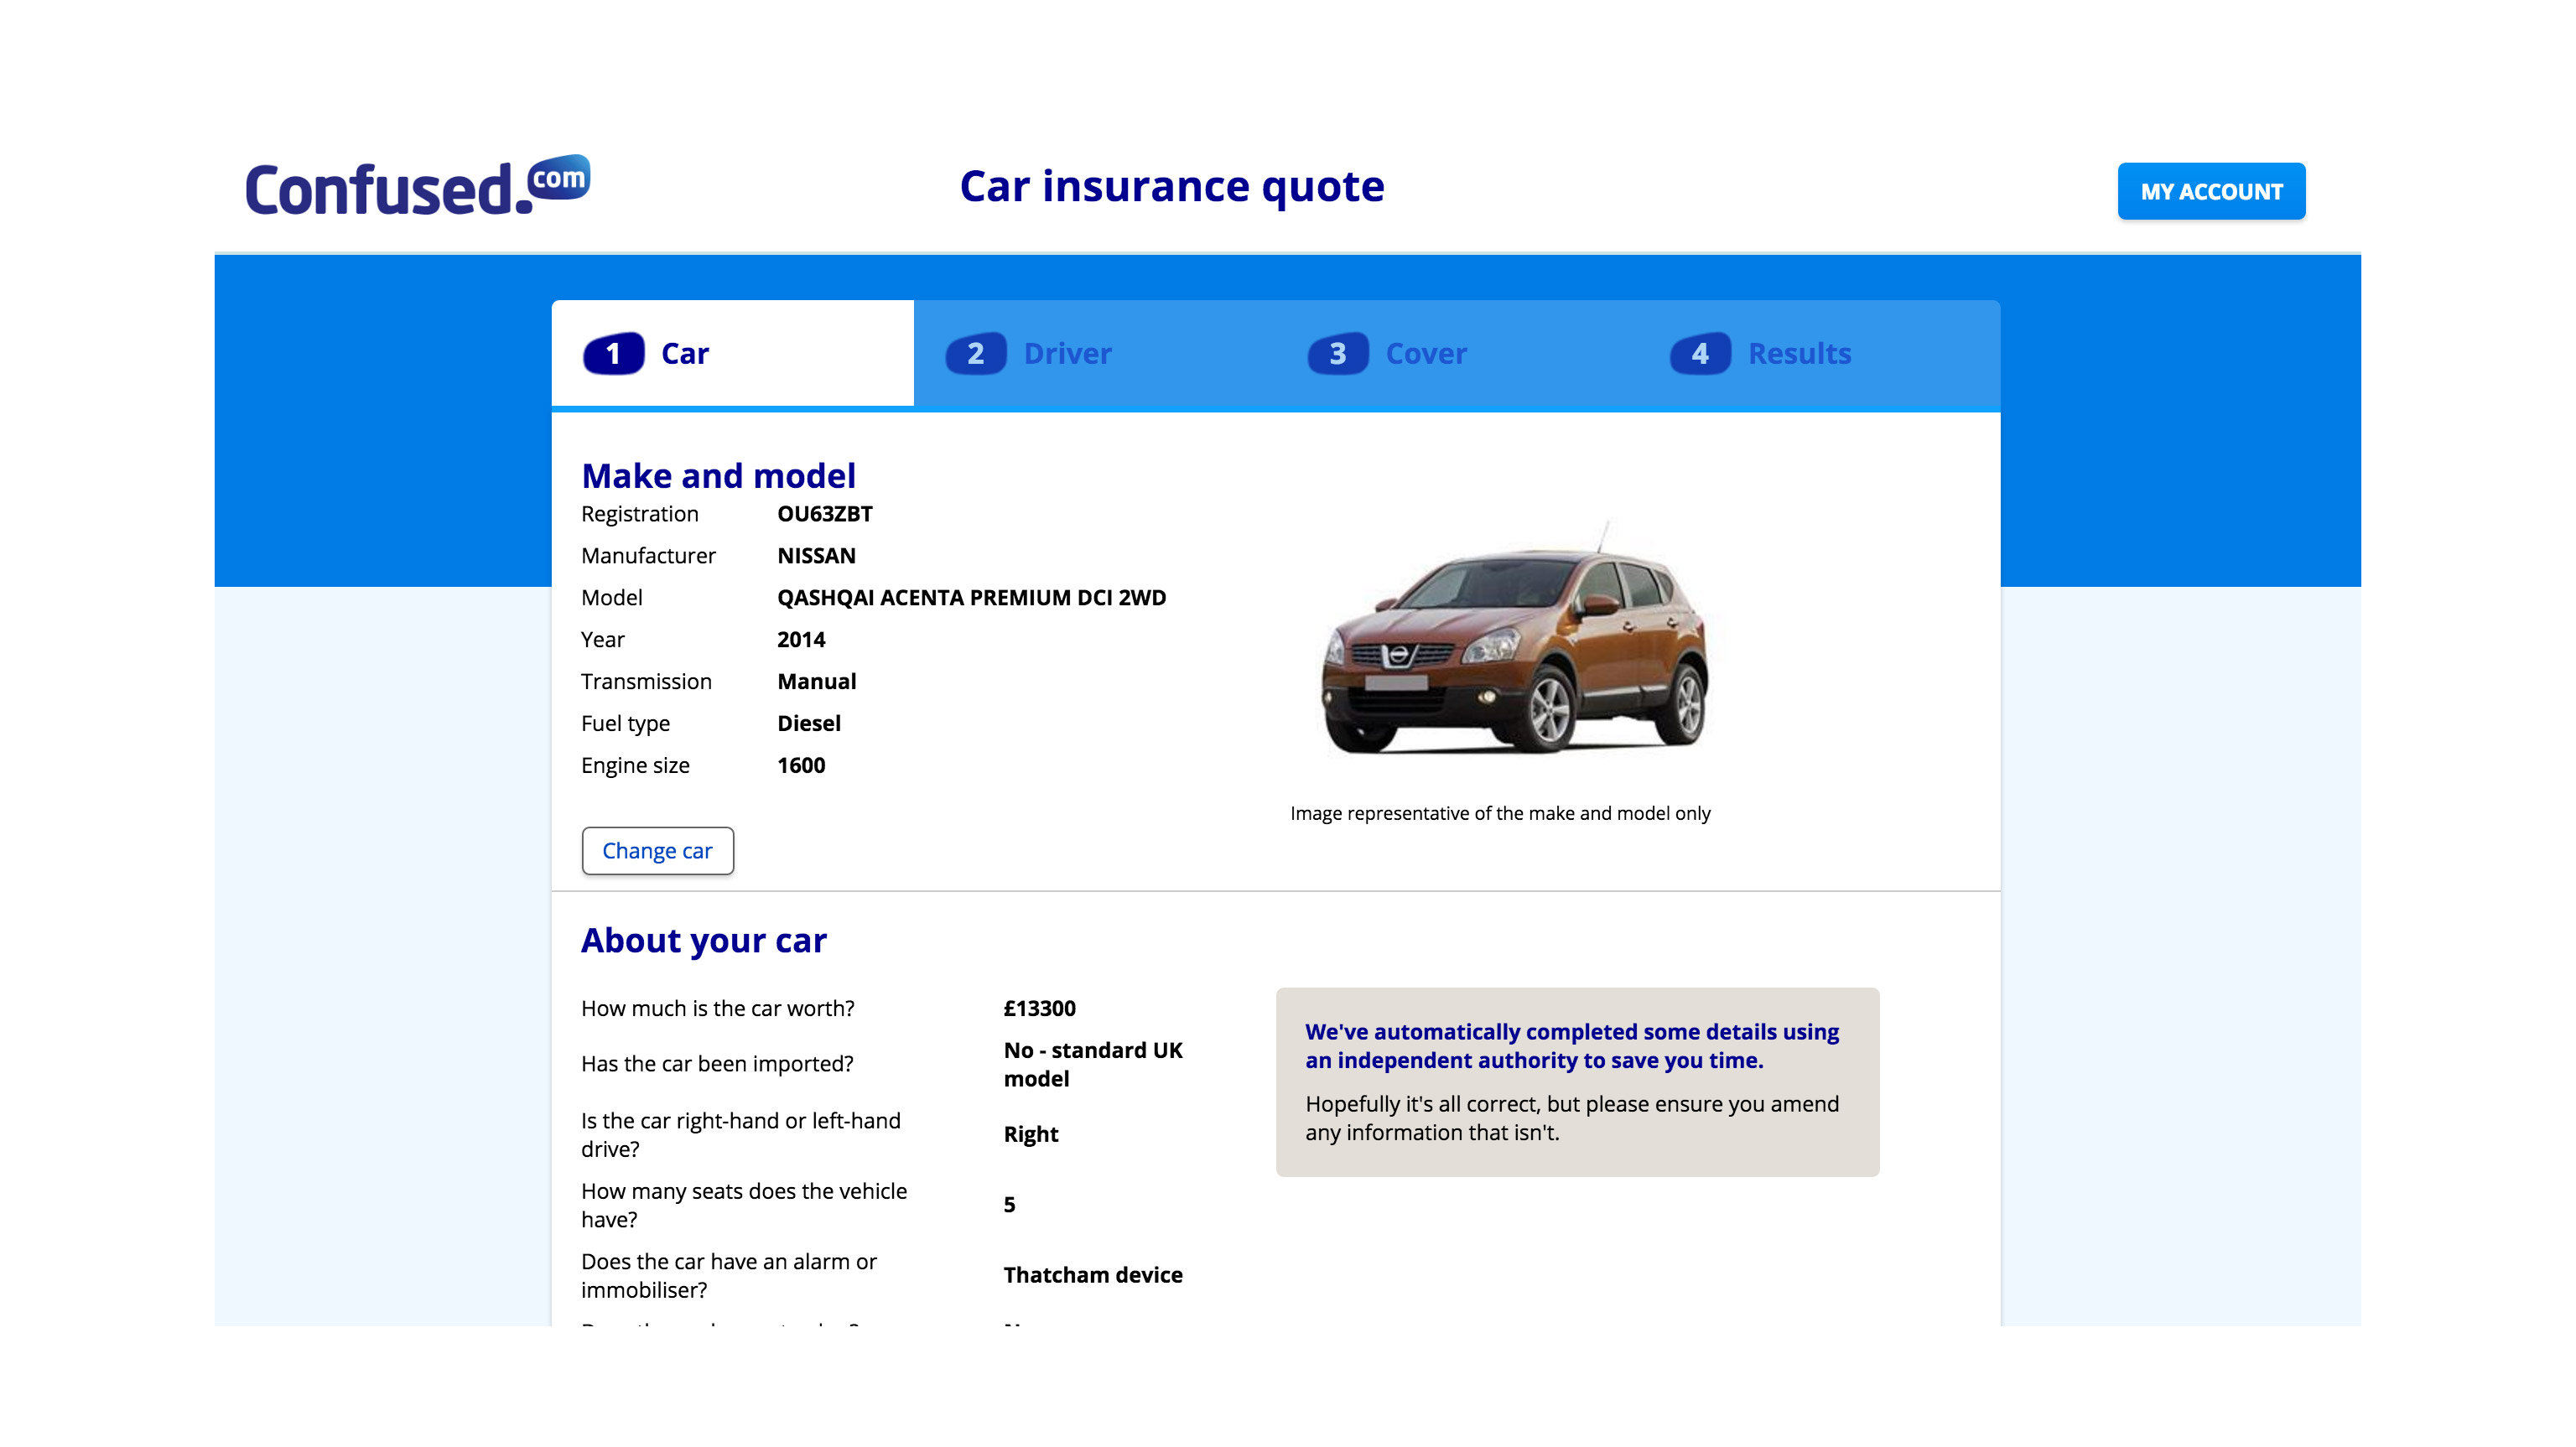Jump to the Results step

point(1799,353)
